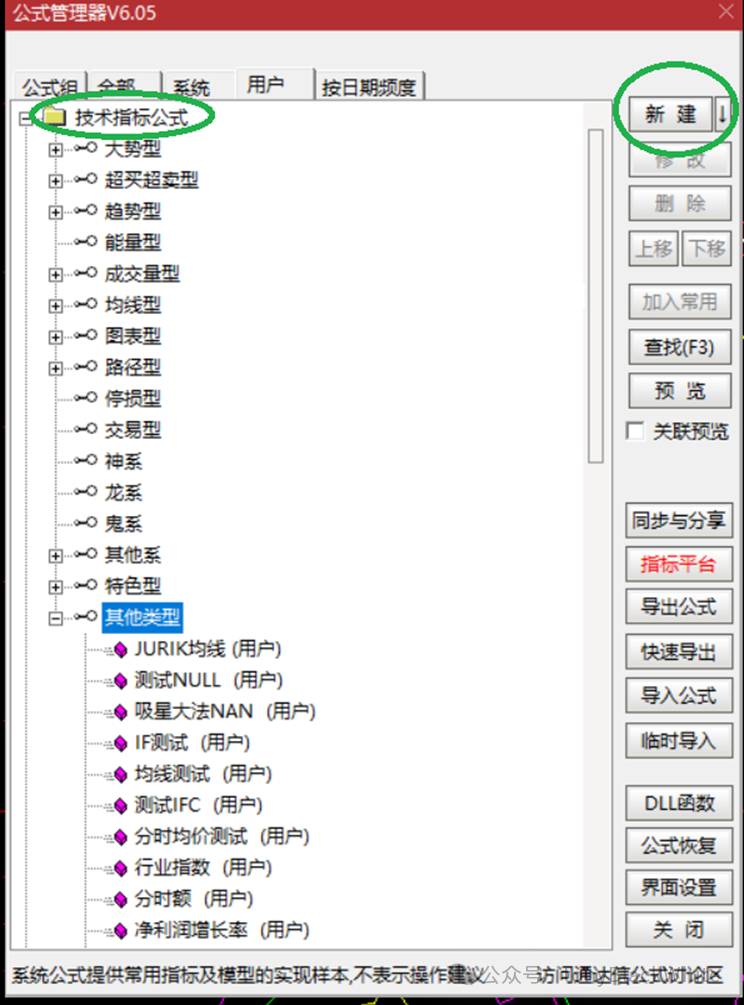Click the 新建 (New) button
Image resolution: width=744 pixels, height=1005 pixels.
click(x=670, y=115)
